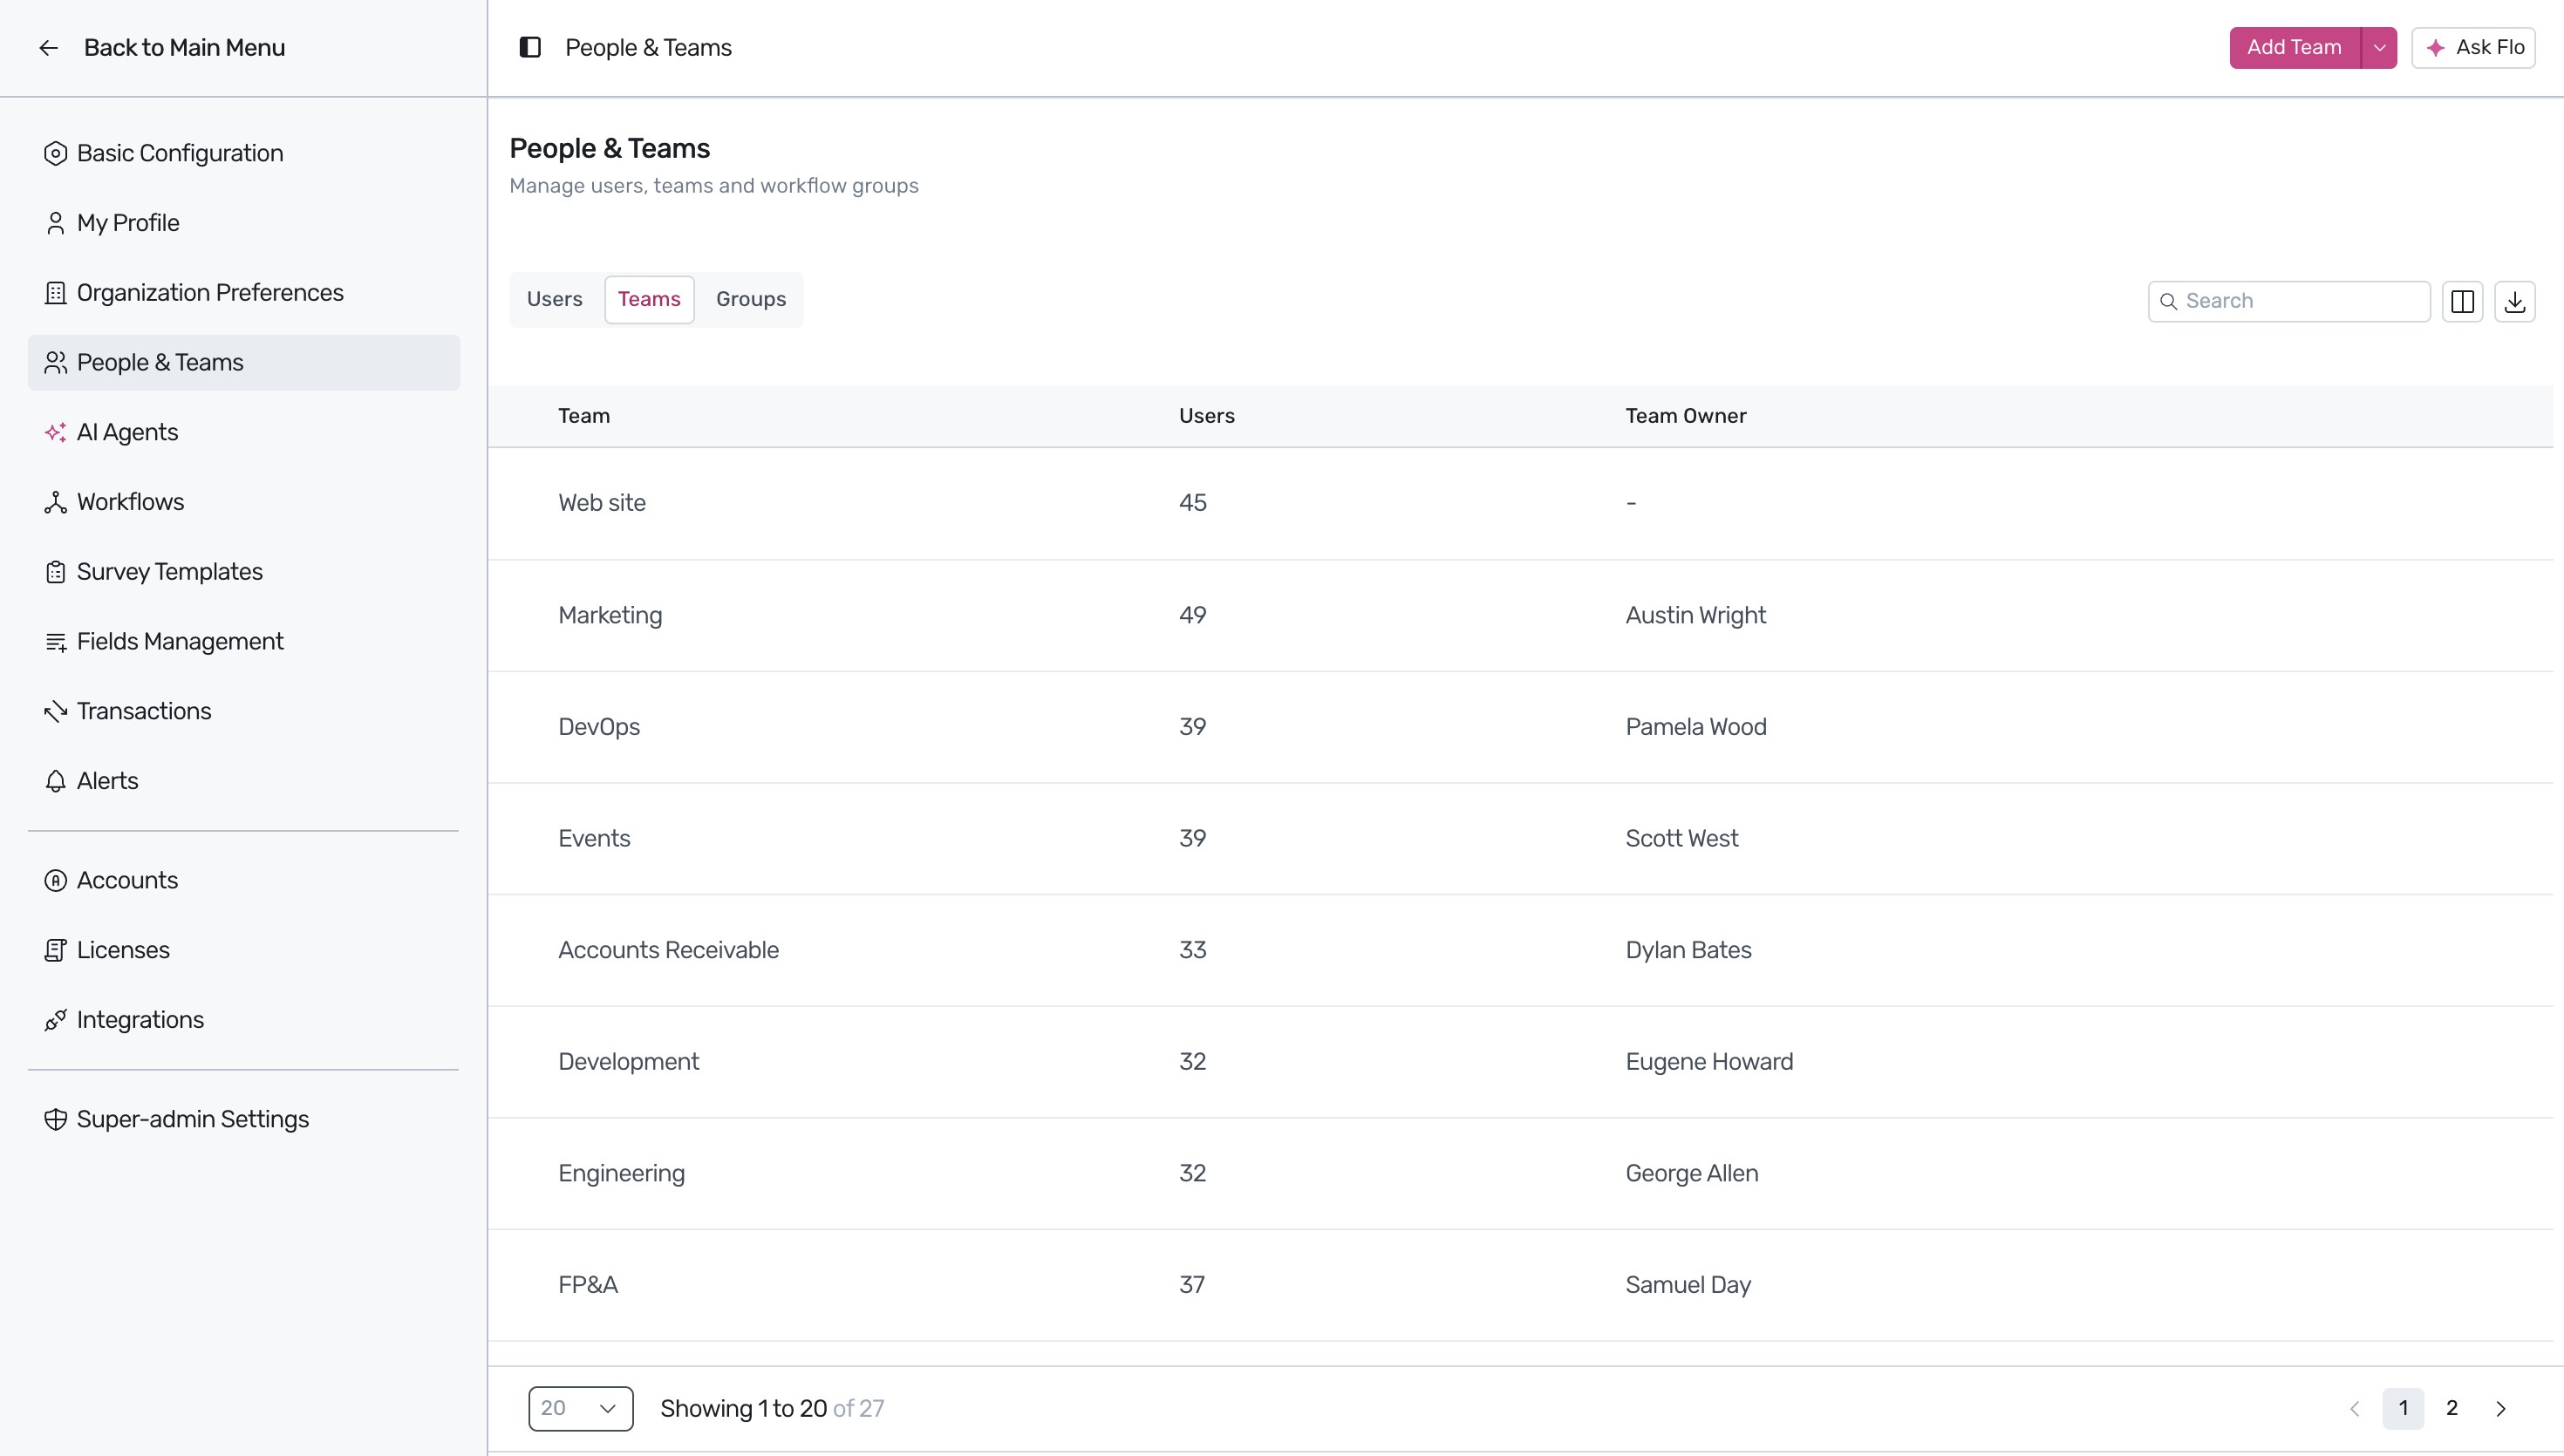2564x1456 pixels.
Task: Click the 49 users count for Marketing
Action: [1193, 615]
